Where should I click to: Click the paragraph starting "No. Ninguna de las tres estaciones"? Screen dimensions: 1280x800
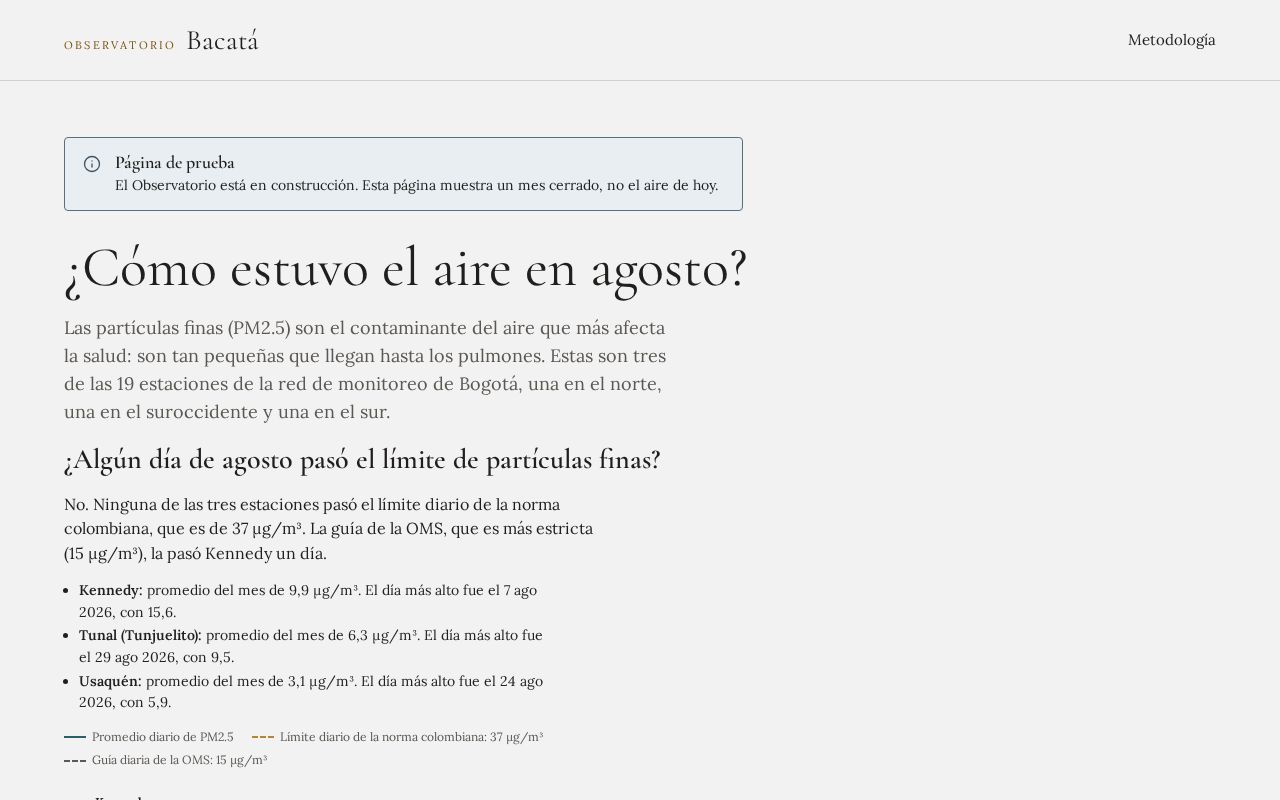(329, 529)
